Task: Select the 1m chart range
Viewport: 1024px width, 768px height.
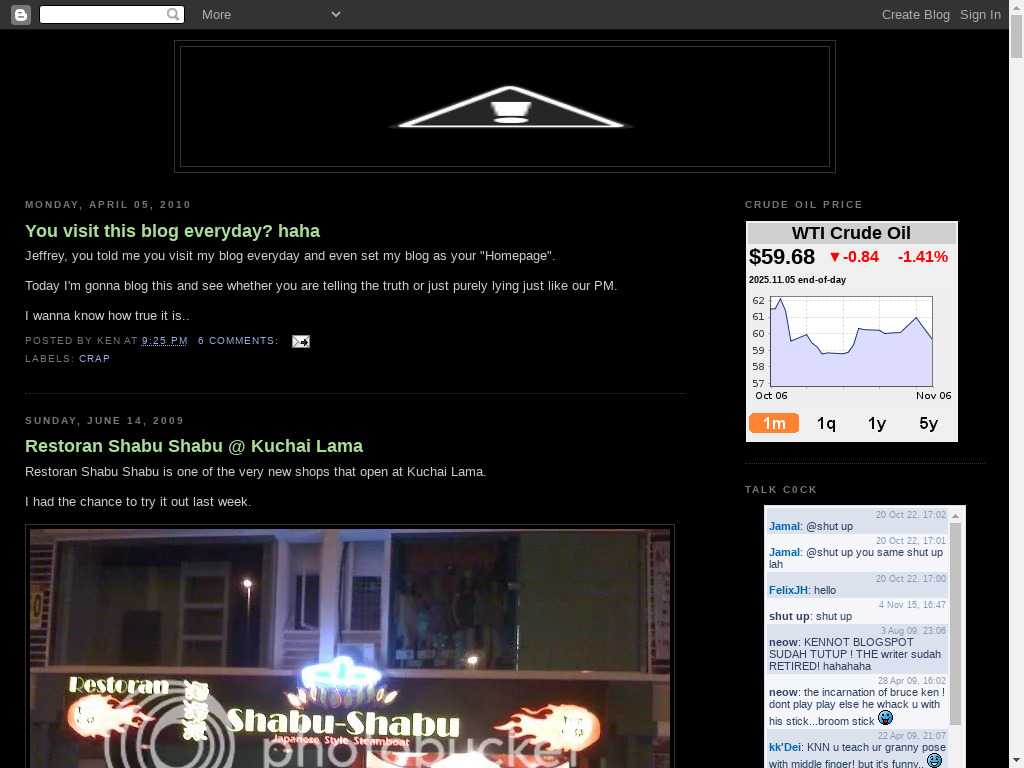Action: pos(774,423)
